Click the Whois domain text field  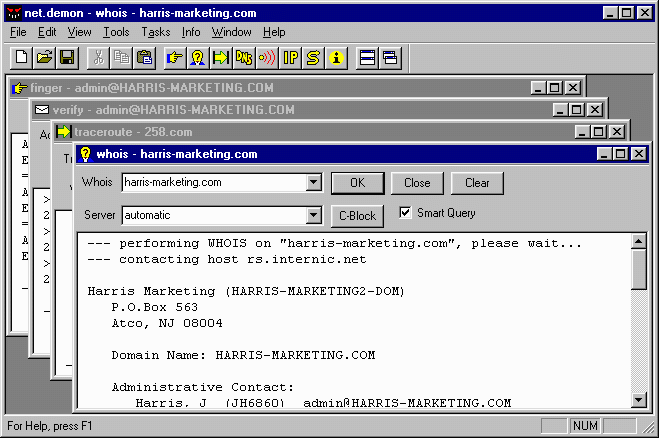(x=214, y=183)
